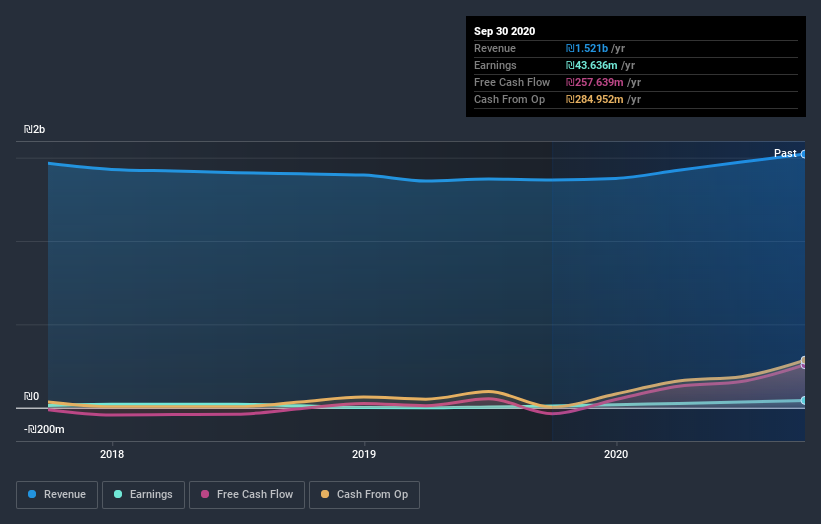This screenshot has width=821, height=524.
Task: Click the 2019 x-axis label
Action: click(364, 454)
